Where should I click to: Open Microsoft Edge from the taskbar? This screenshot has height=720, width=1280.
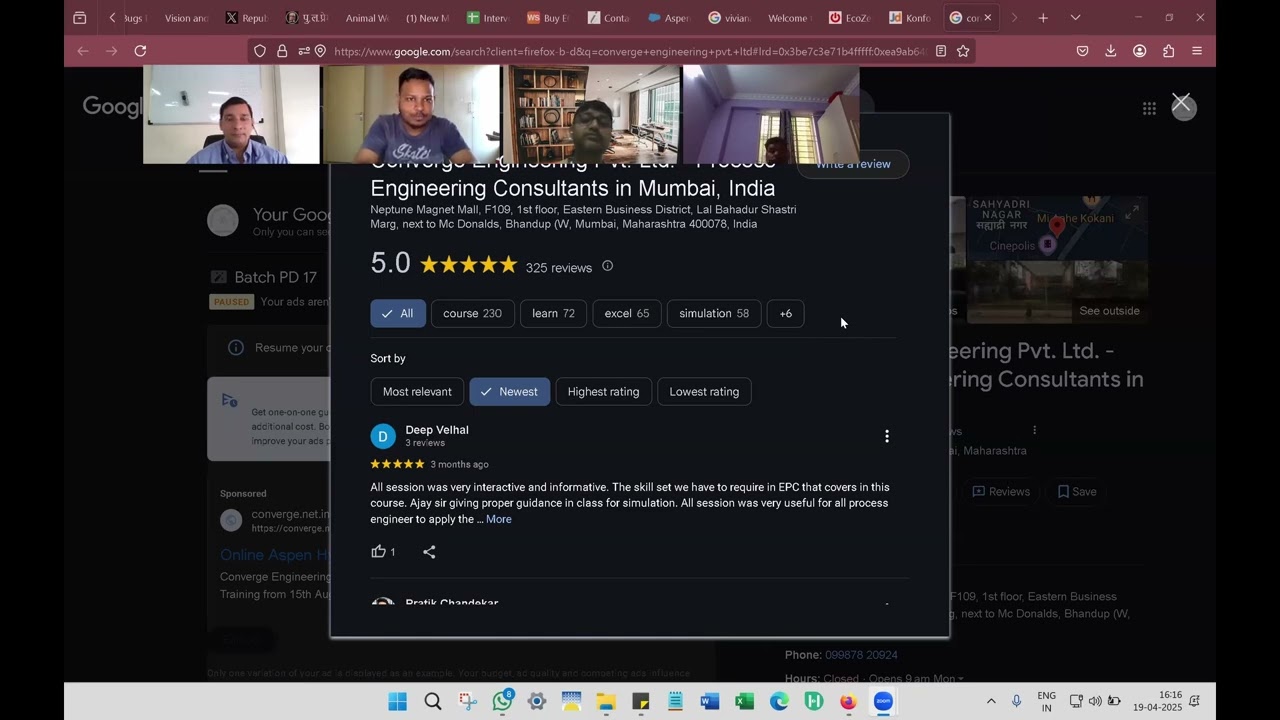779,701
